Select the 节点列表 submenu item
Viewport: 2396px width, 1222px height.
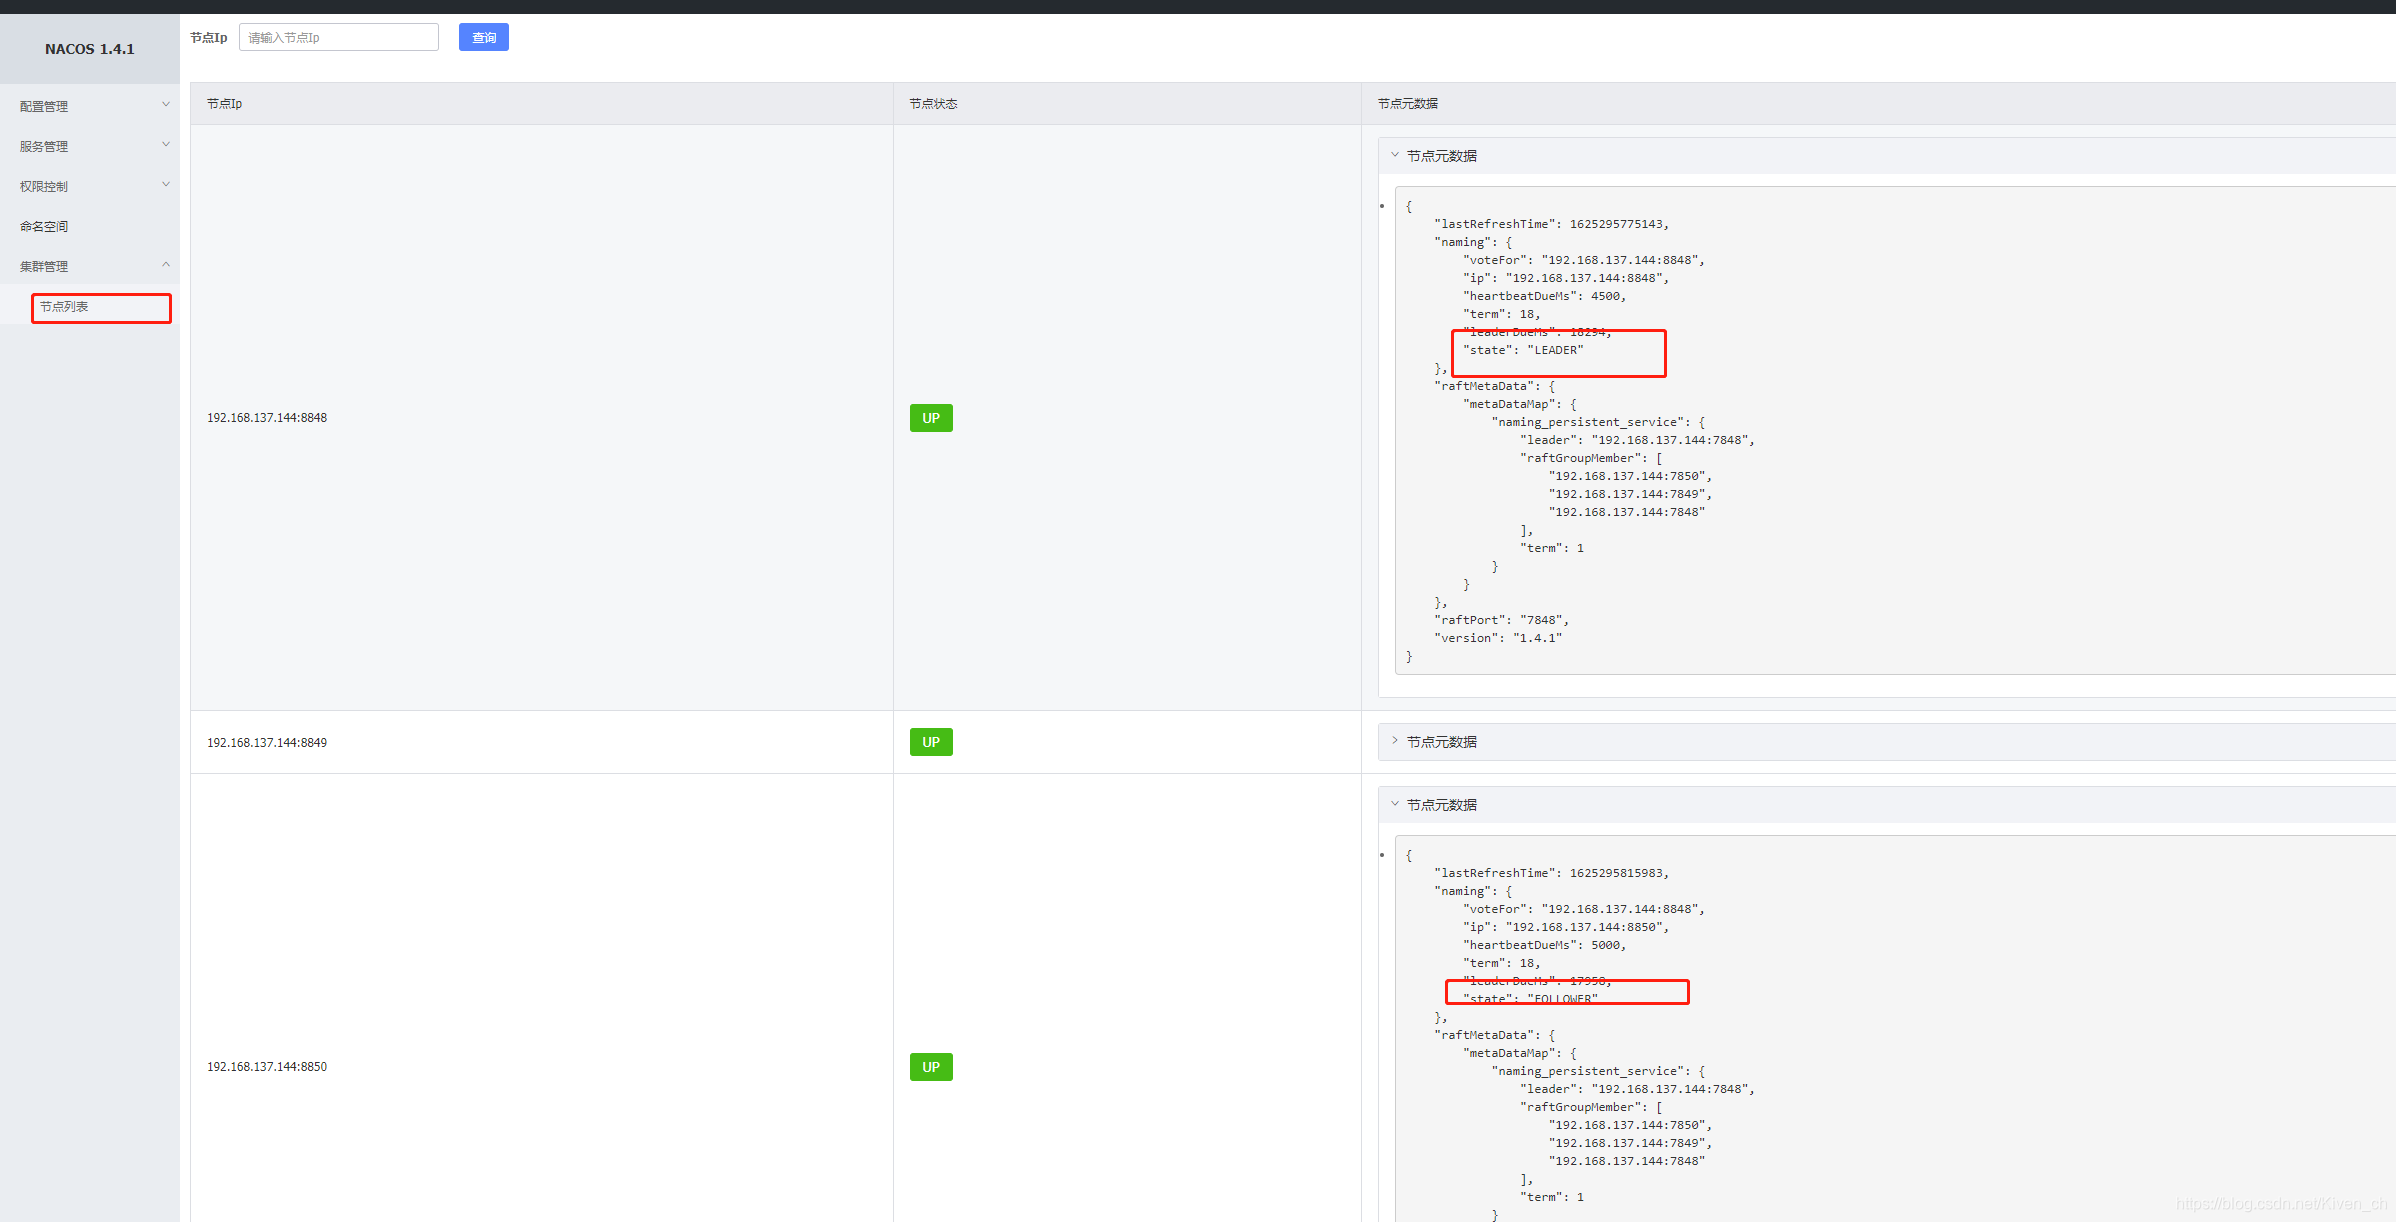pos(65,307)
